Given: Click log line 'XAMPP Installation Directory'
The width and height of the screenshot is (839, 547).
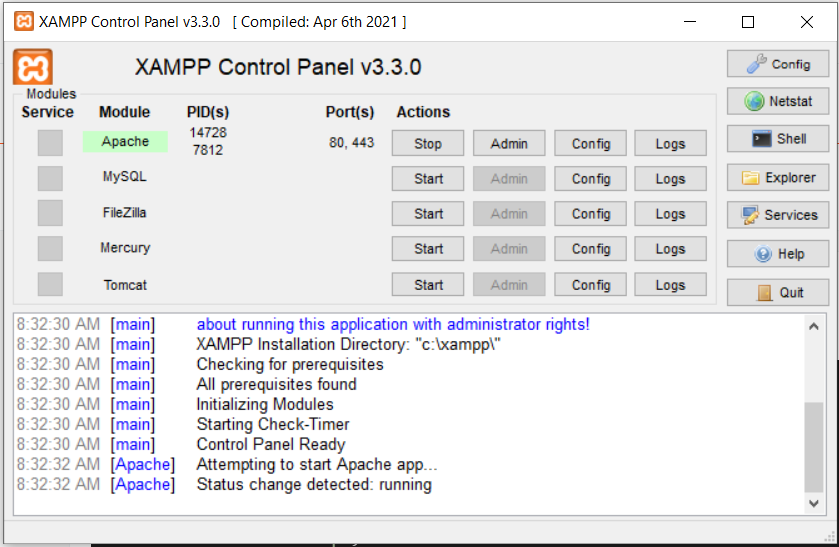Looking at the screenshot, I should (348, 344).
